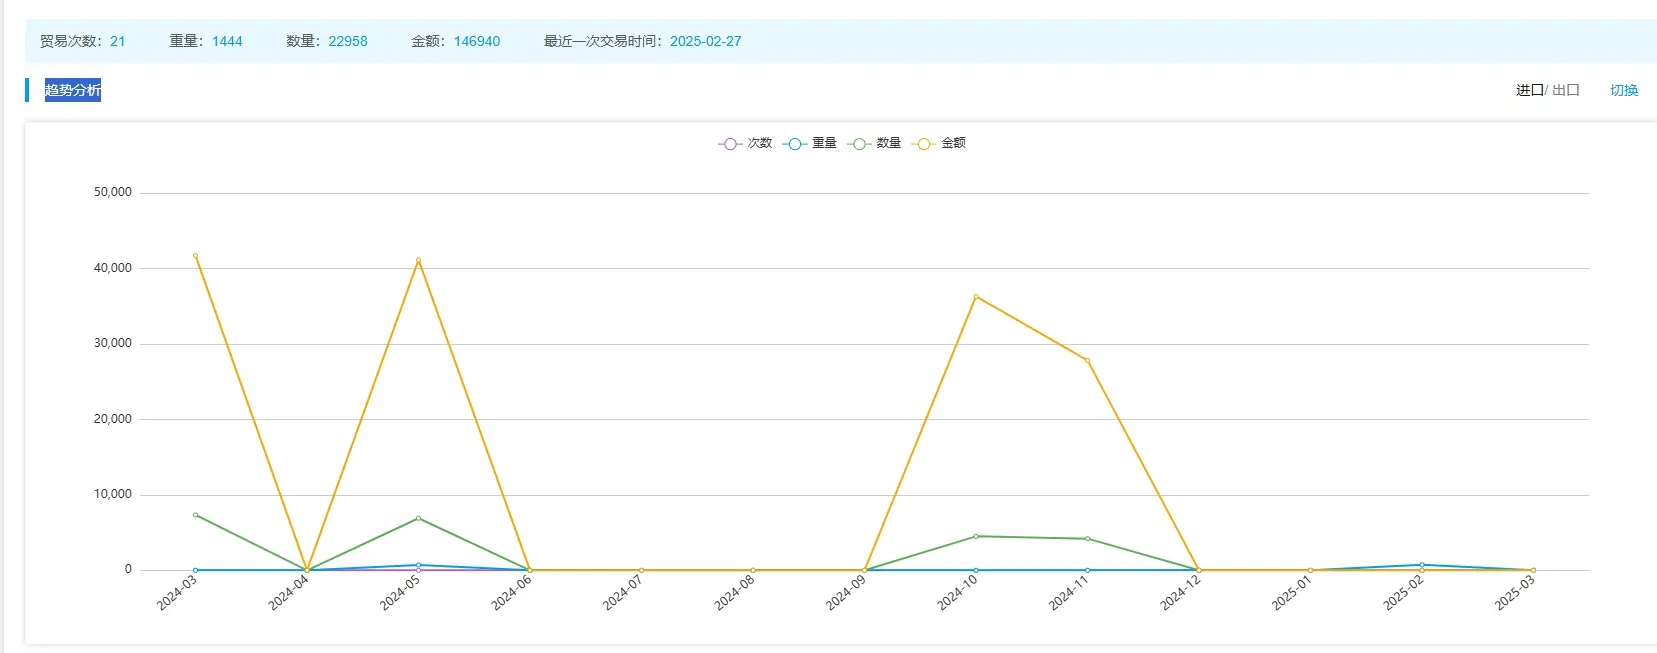Toggle the 次数 series in chart legend
This screenshot has width=1657, height=653.
point(745,143)
